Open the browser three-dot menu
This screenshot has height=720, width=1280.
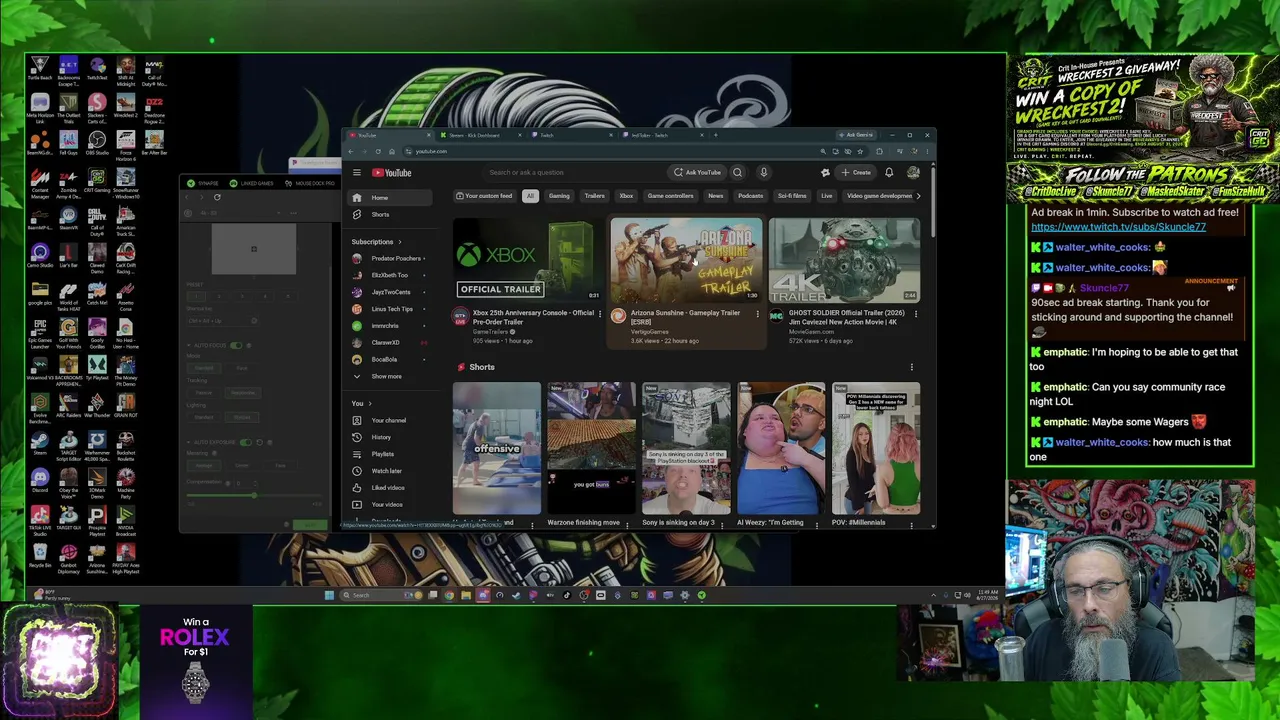pyautogui.click(x=925, y=151)
